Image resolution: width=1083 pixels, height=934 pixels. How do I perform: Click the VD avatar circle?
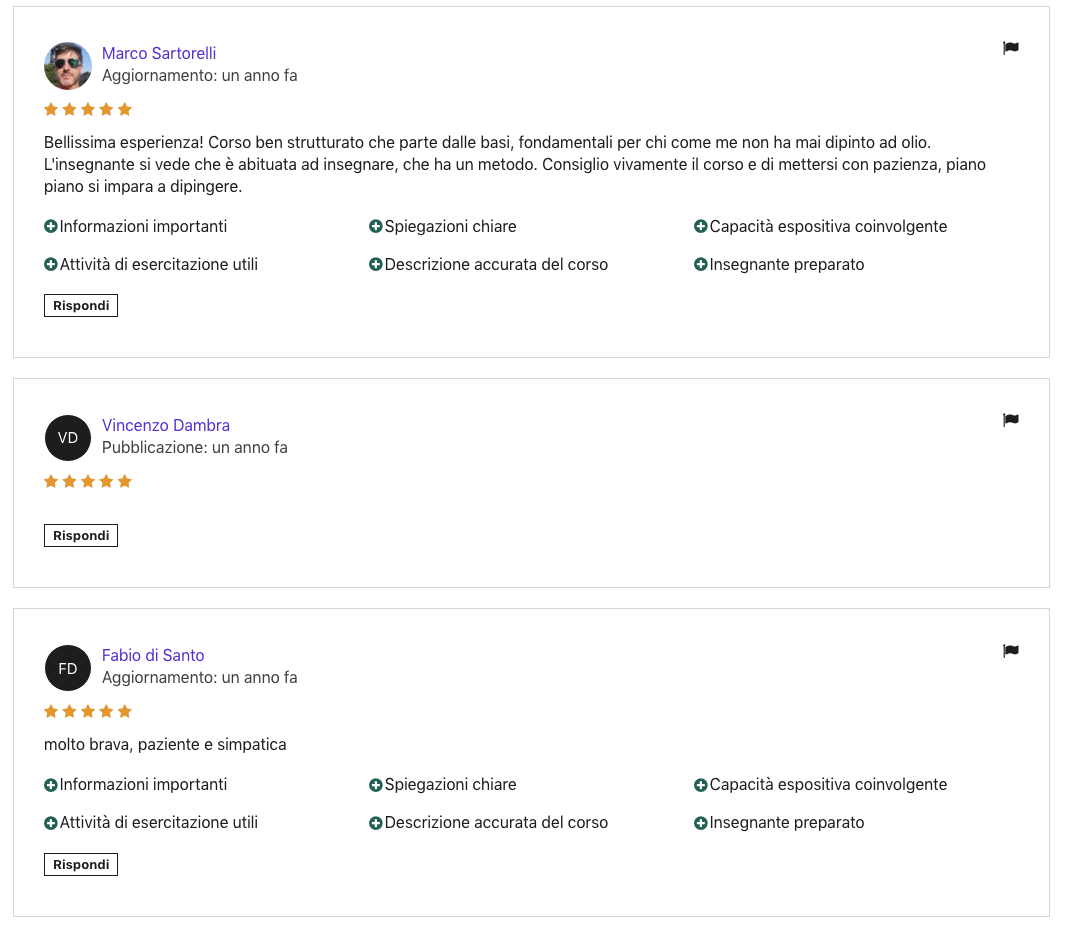click(68, 438)
